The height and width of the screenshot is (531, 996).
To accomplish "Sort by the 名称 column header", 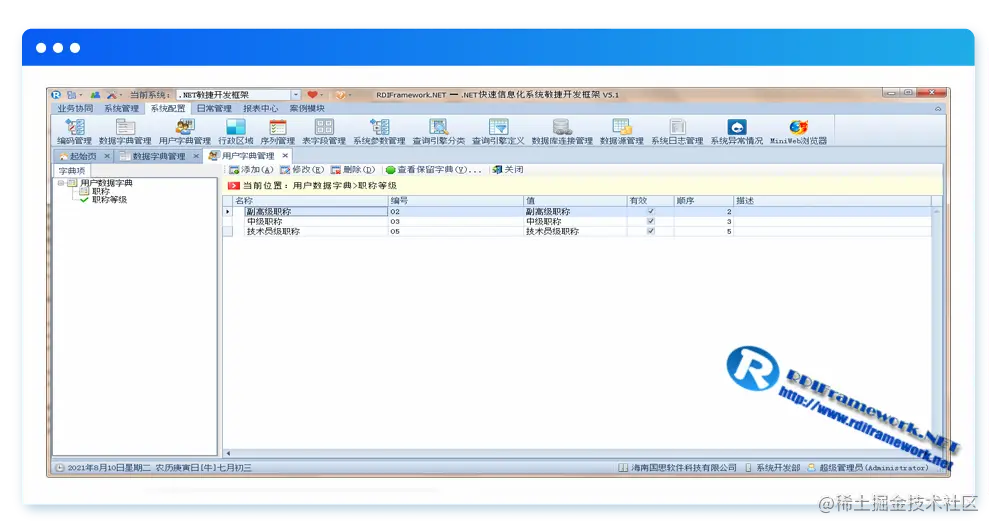I will [x=310, y=201].
